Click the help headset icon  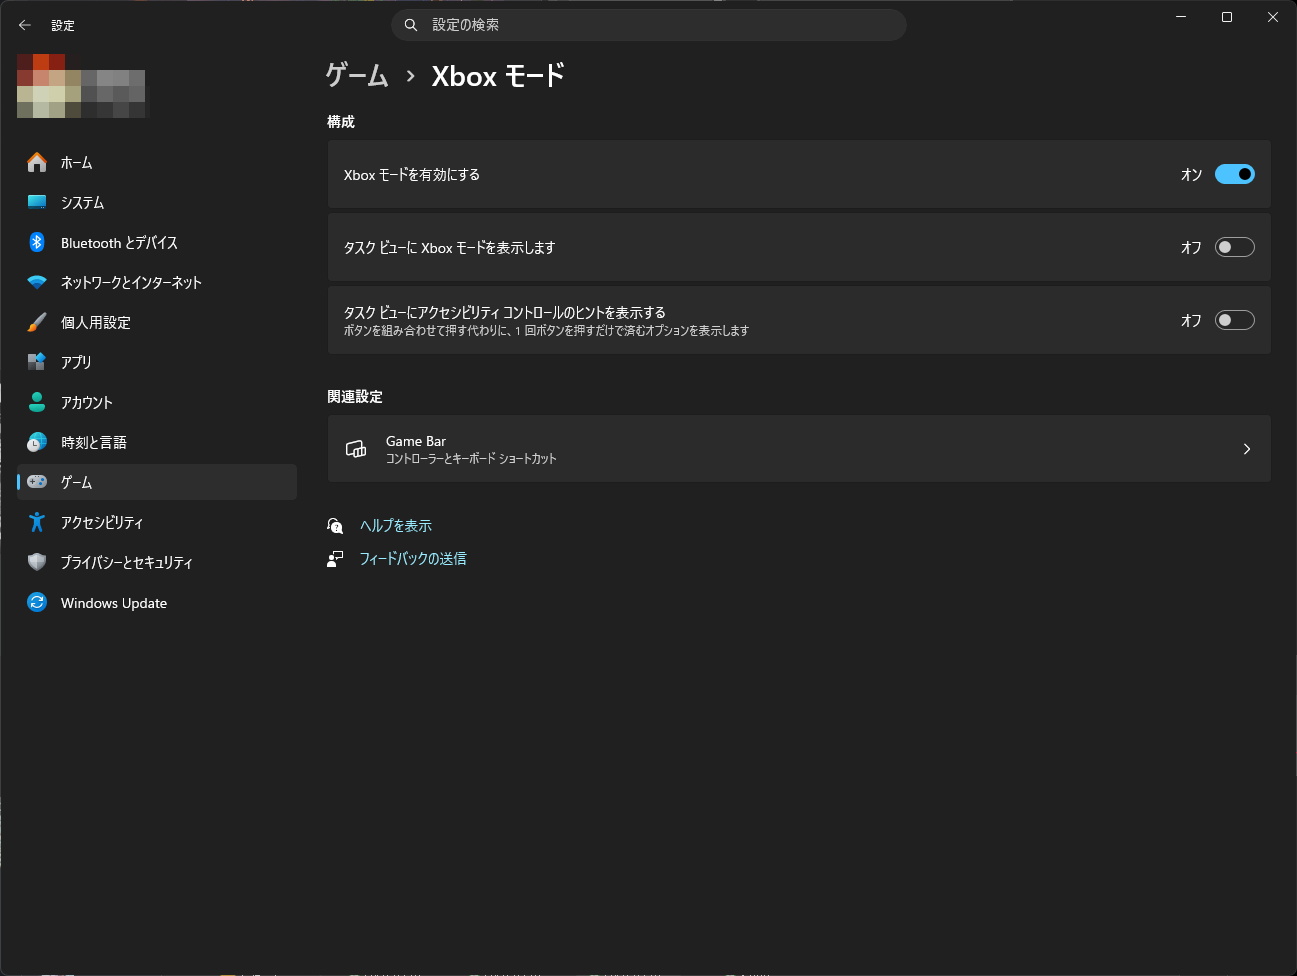(x=335, y=525)
